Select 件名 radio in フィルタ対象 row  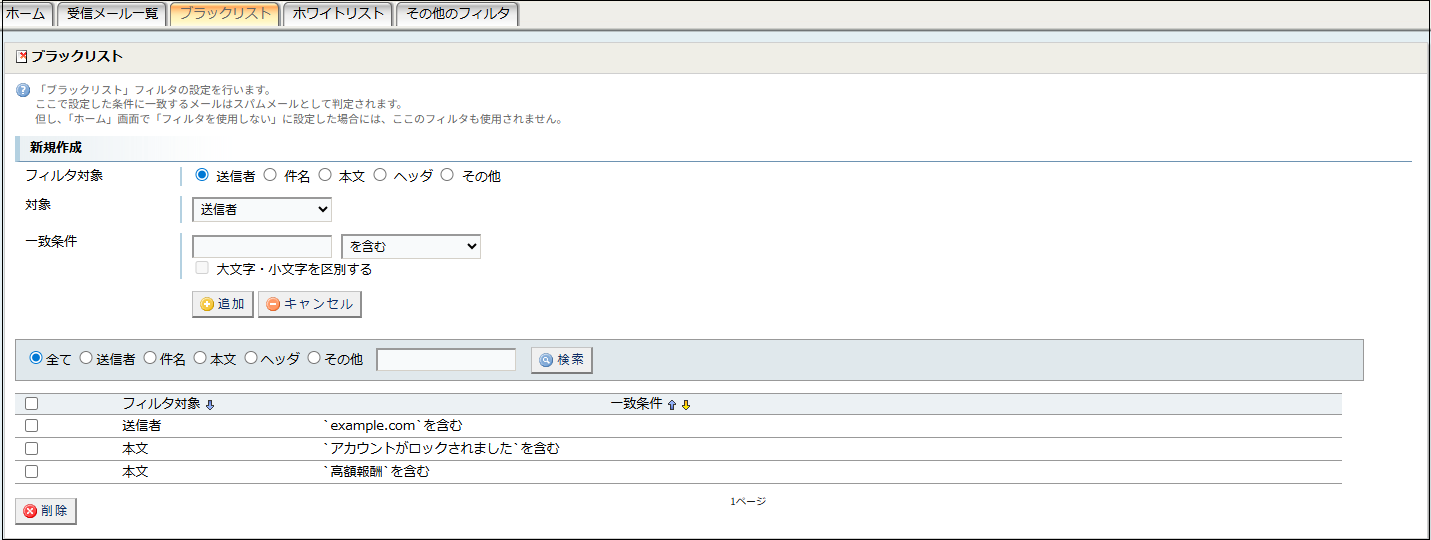(x=270, y=176)
